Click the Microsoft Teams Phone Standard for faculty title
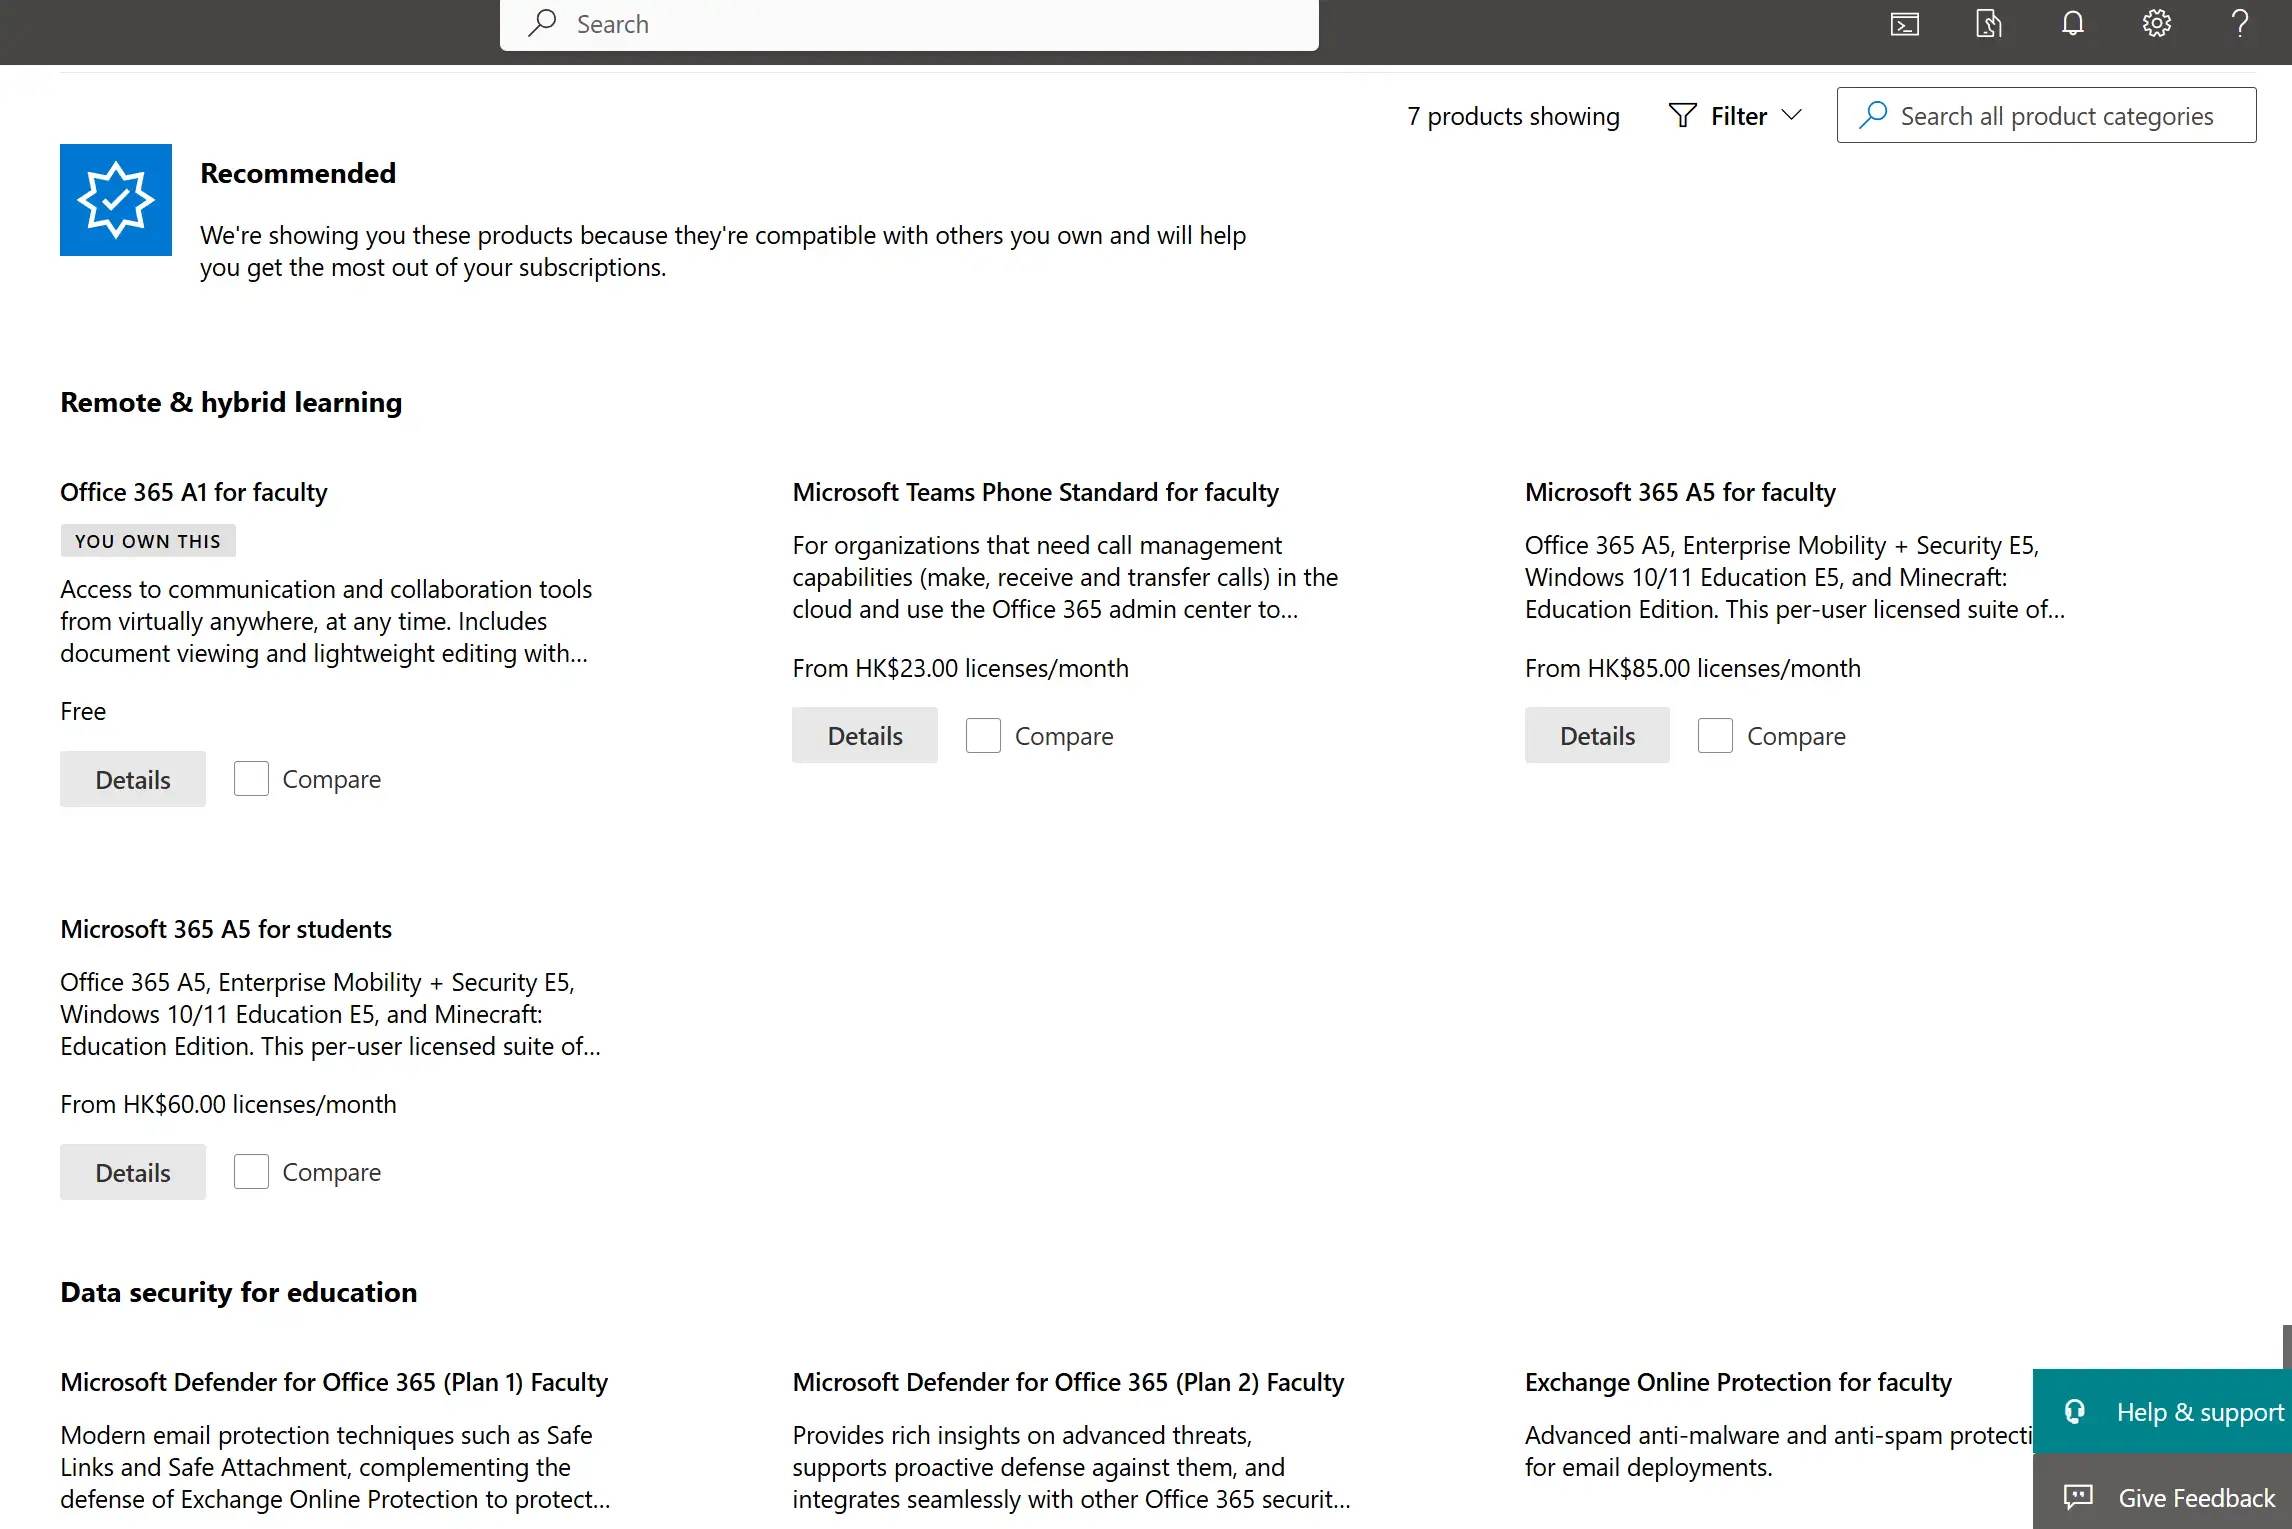This screenshot has height=1529, width=2292. pyautogui.click(x=1035, y=492)
